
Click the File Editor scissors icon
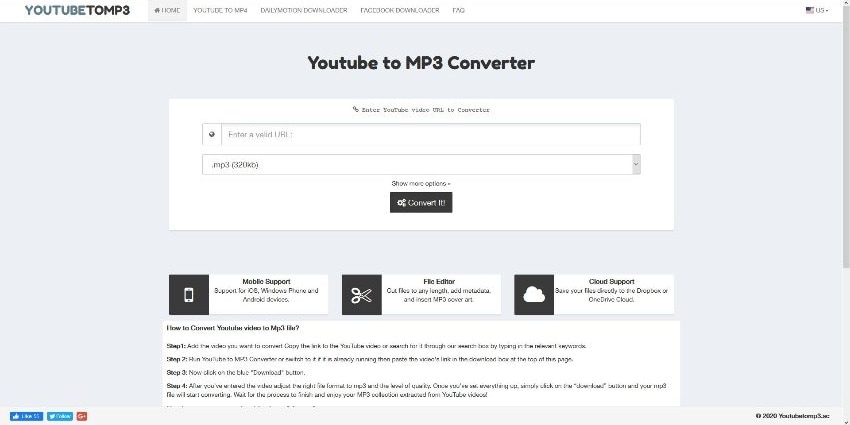tap(362, 295)
